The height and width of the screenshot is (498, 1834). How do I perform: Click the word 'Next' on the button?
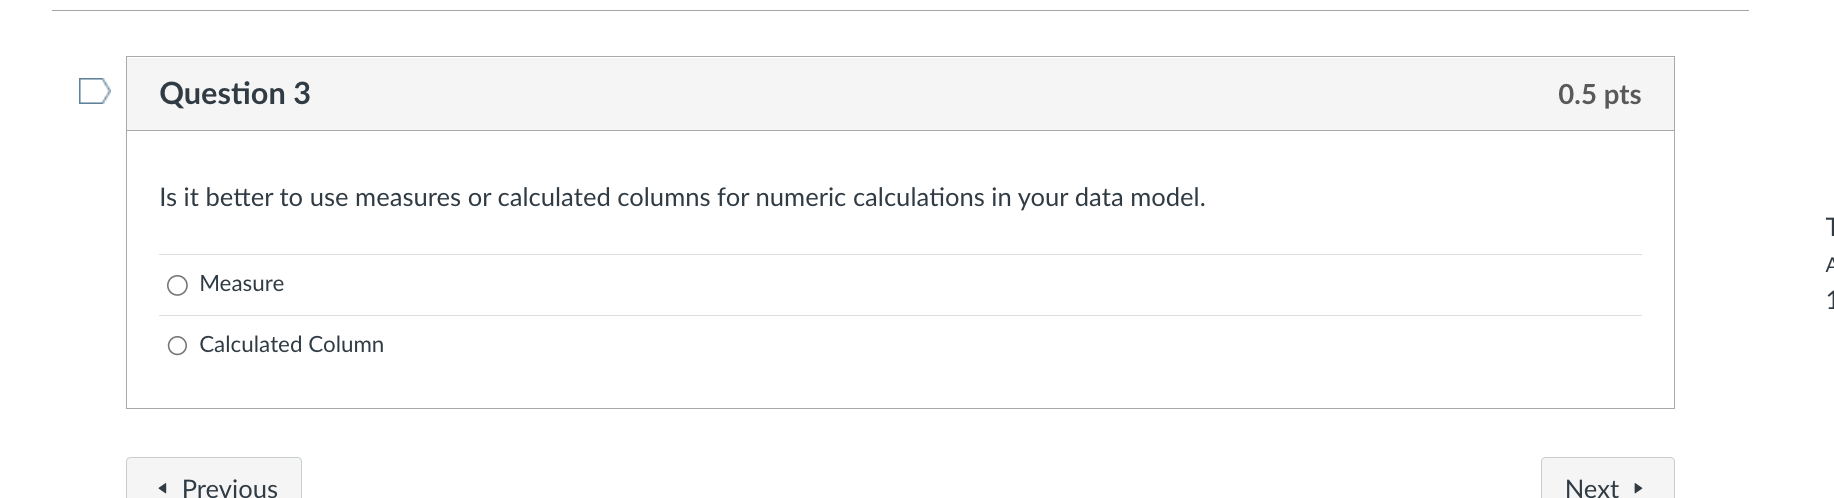point(1592,488)
